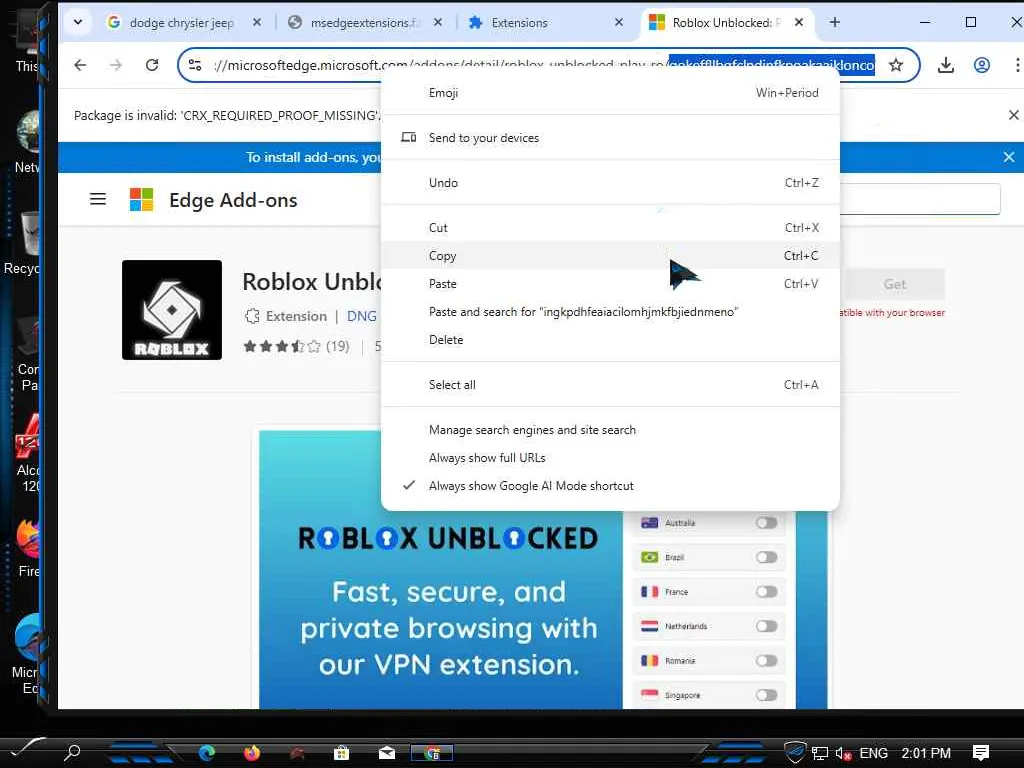The image size is (1024, 768).
Task: Click the DNG publisher link
Action: tap(362, 316)
